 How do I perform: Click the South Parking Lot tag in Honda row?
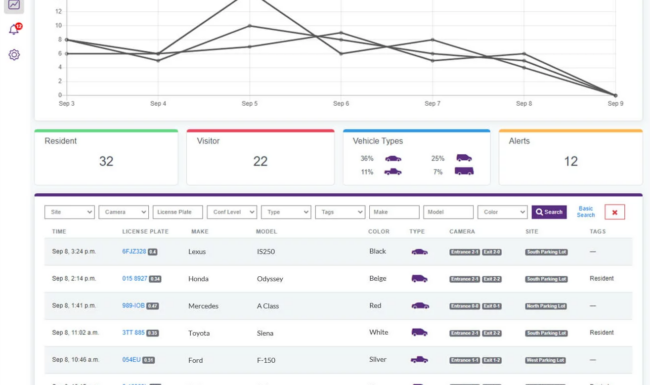(x=546, y=279)
